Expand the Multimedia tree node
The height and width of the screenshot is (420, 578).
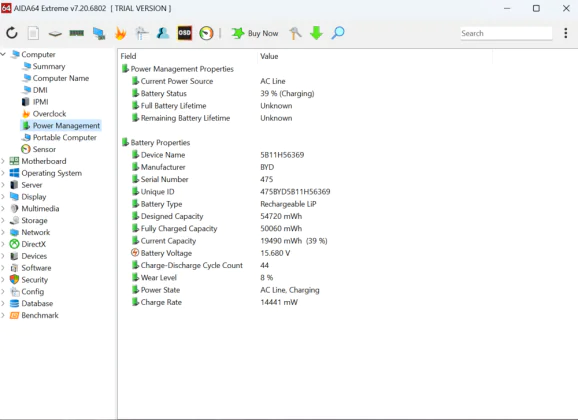coord(3,208)
